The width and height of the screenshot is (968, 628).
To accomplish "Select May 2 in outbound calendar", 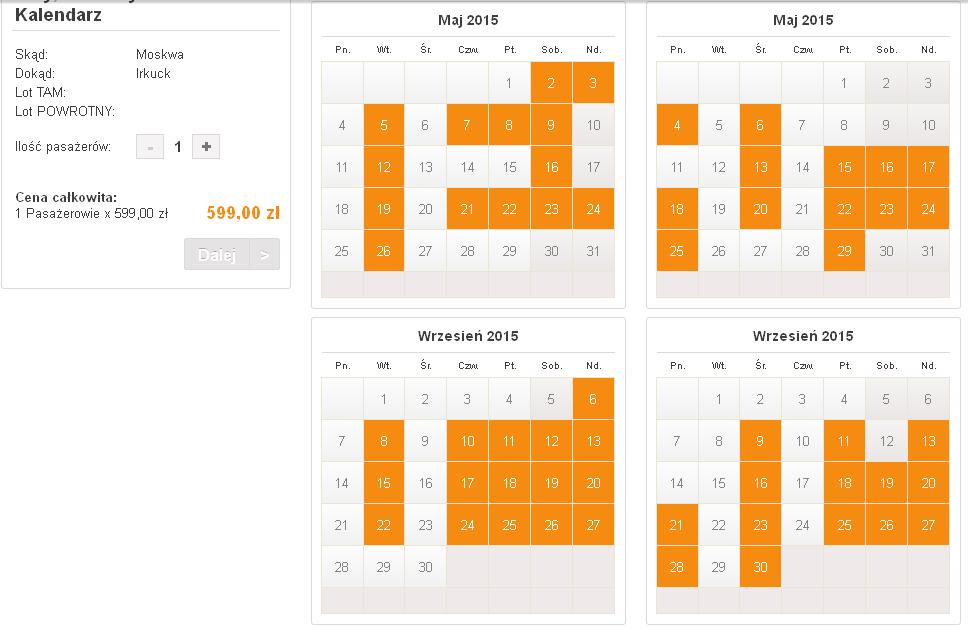I will [x=551, y=83].
